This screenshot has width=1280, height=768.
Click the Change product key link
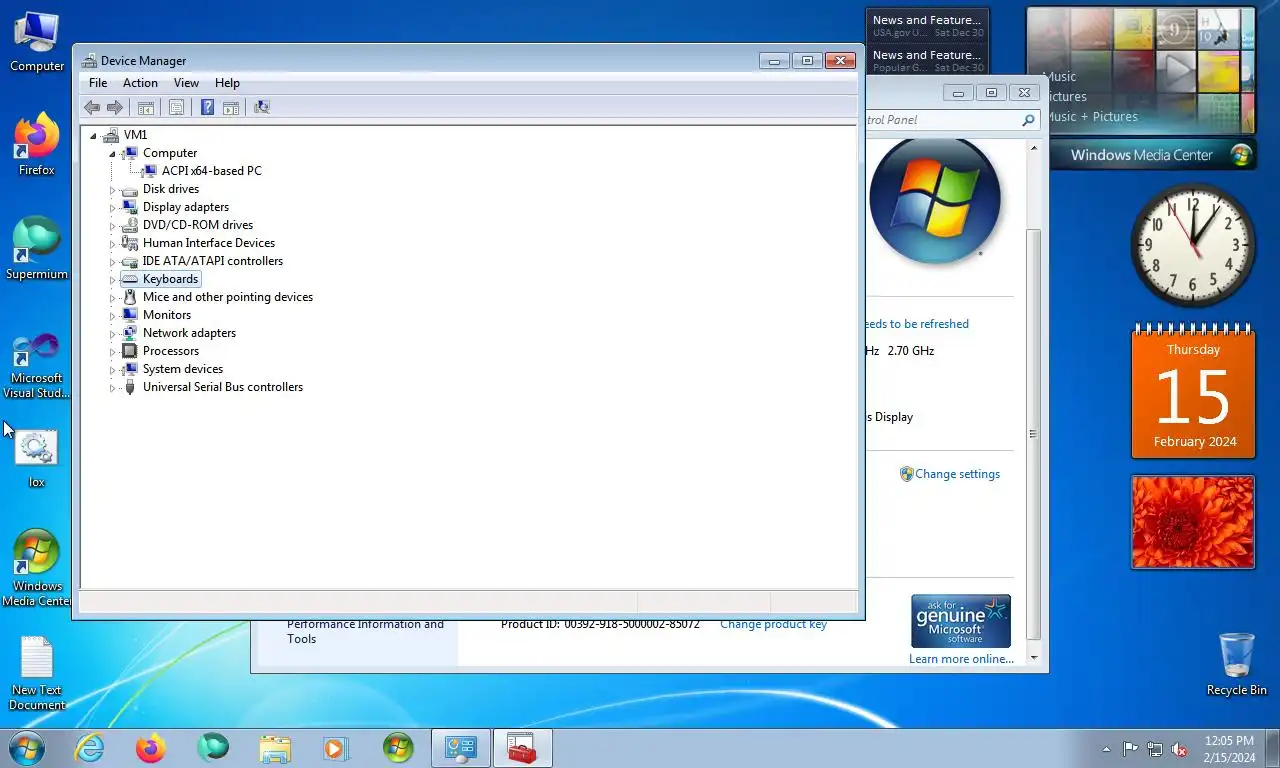pyautogui.click(x=773, y=624)
